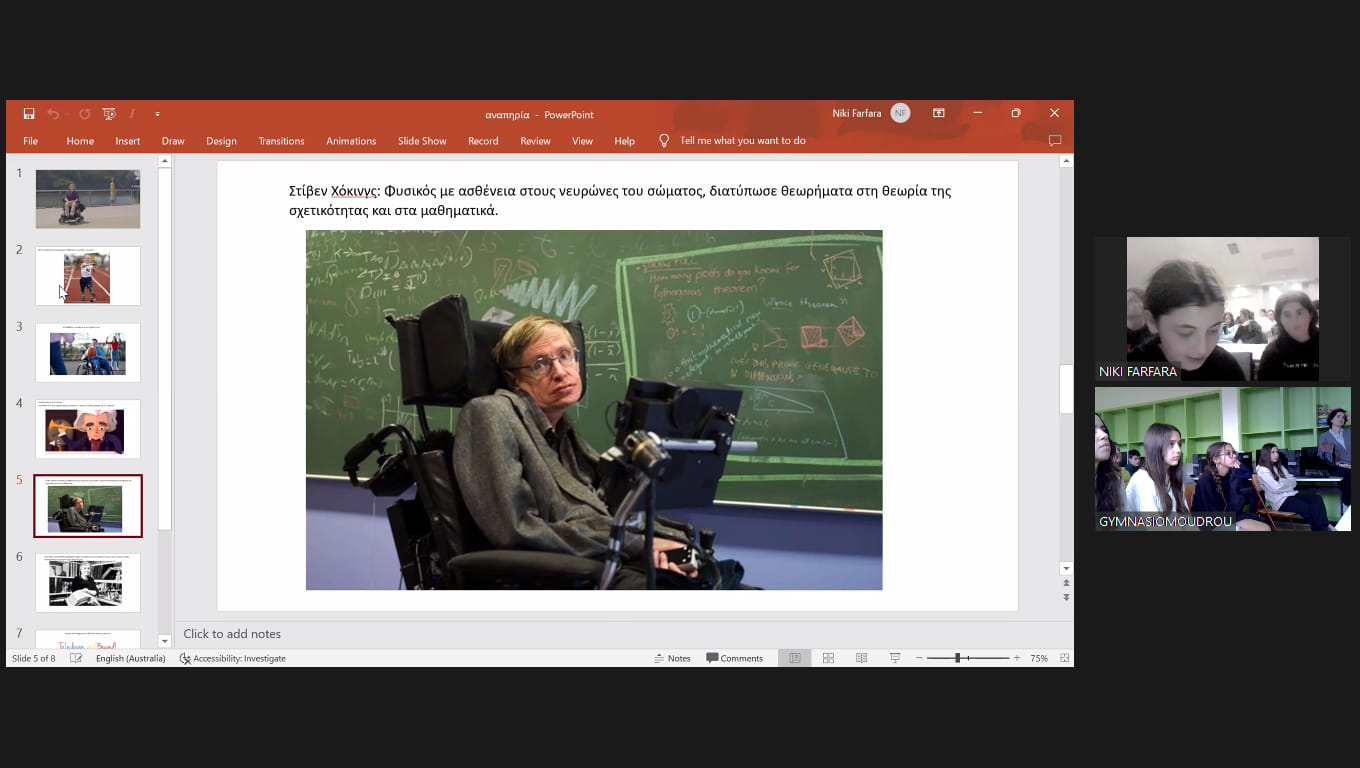This screenshot has width=1360, height=768.
Task: Click Accessibility: Investigate in status bar
Action: coord(232,658)
